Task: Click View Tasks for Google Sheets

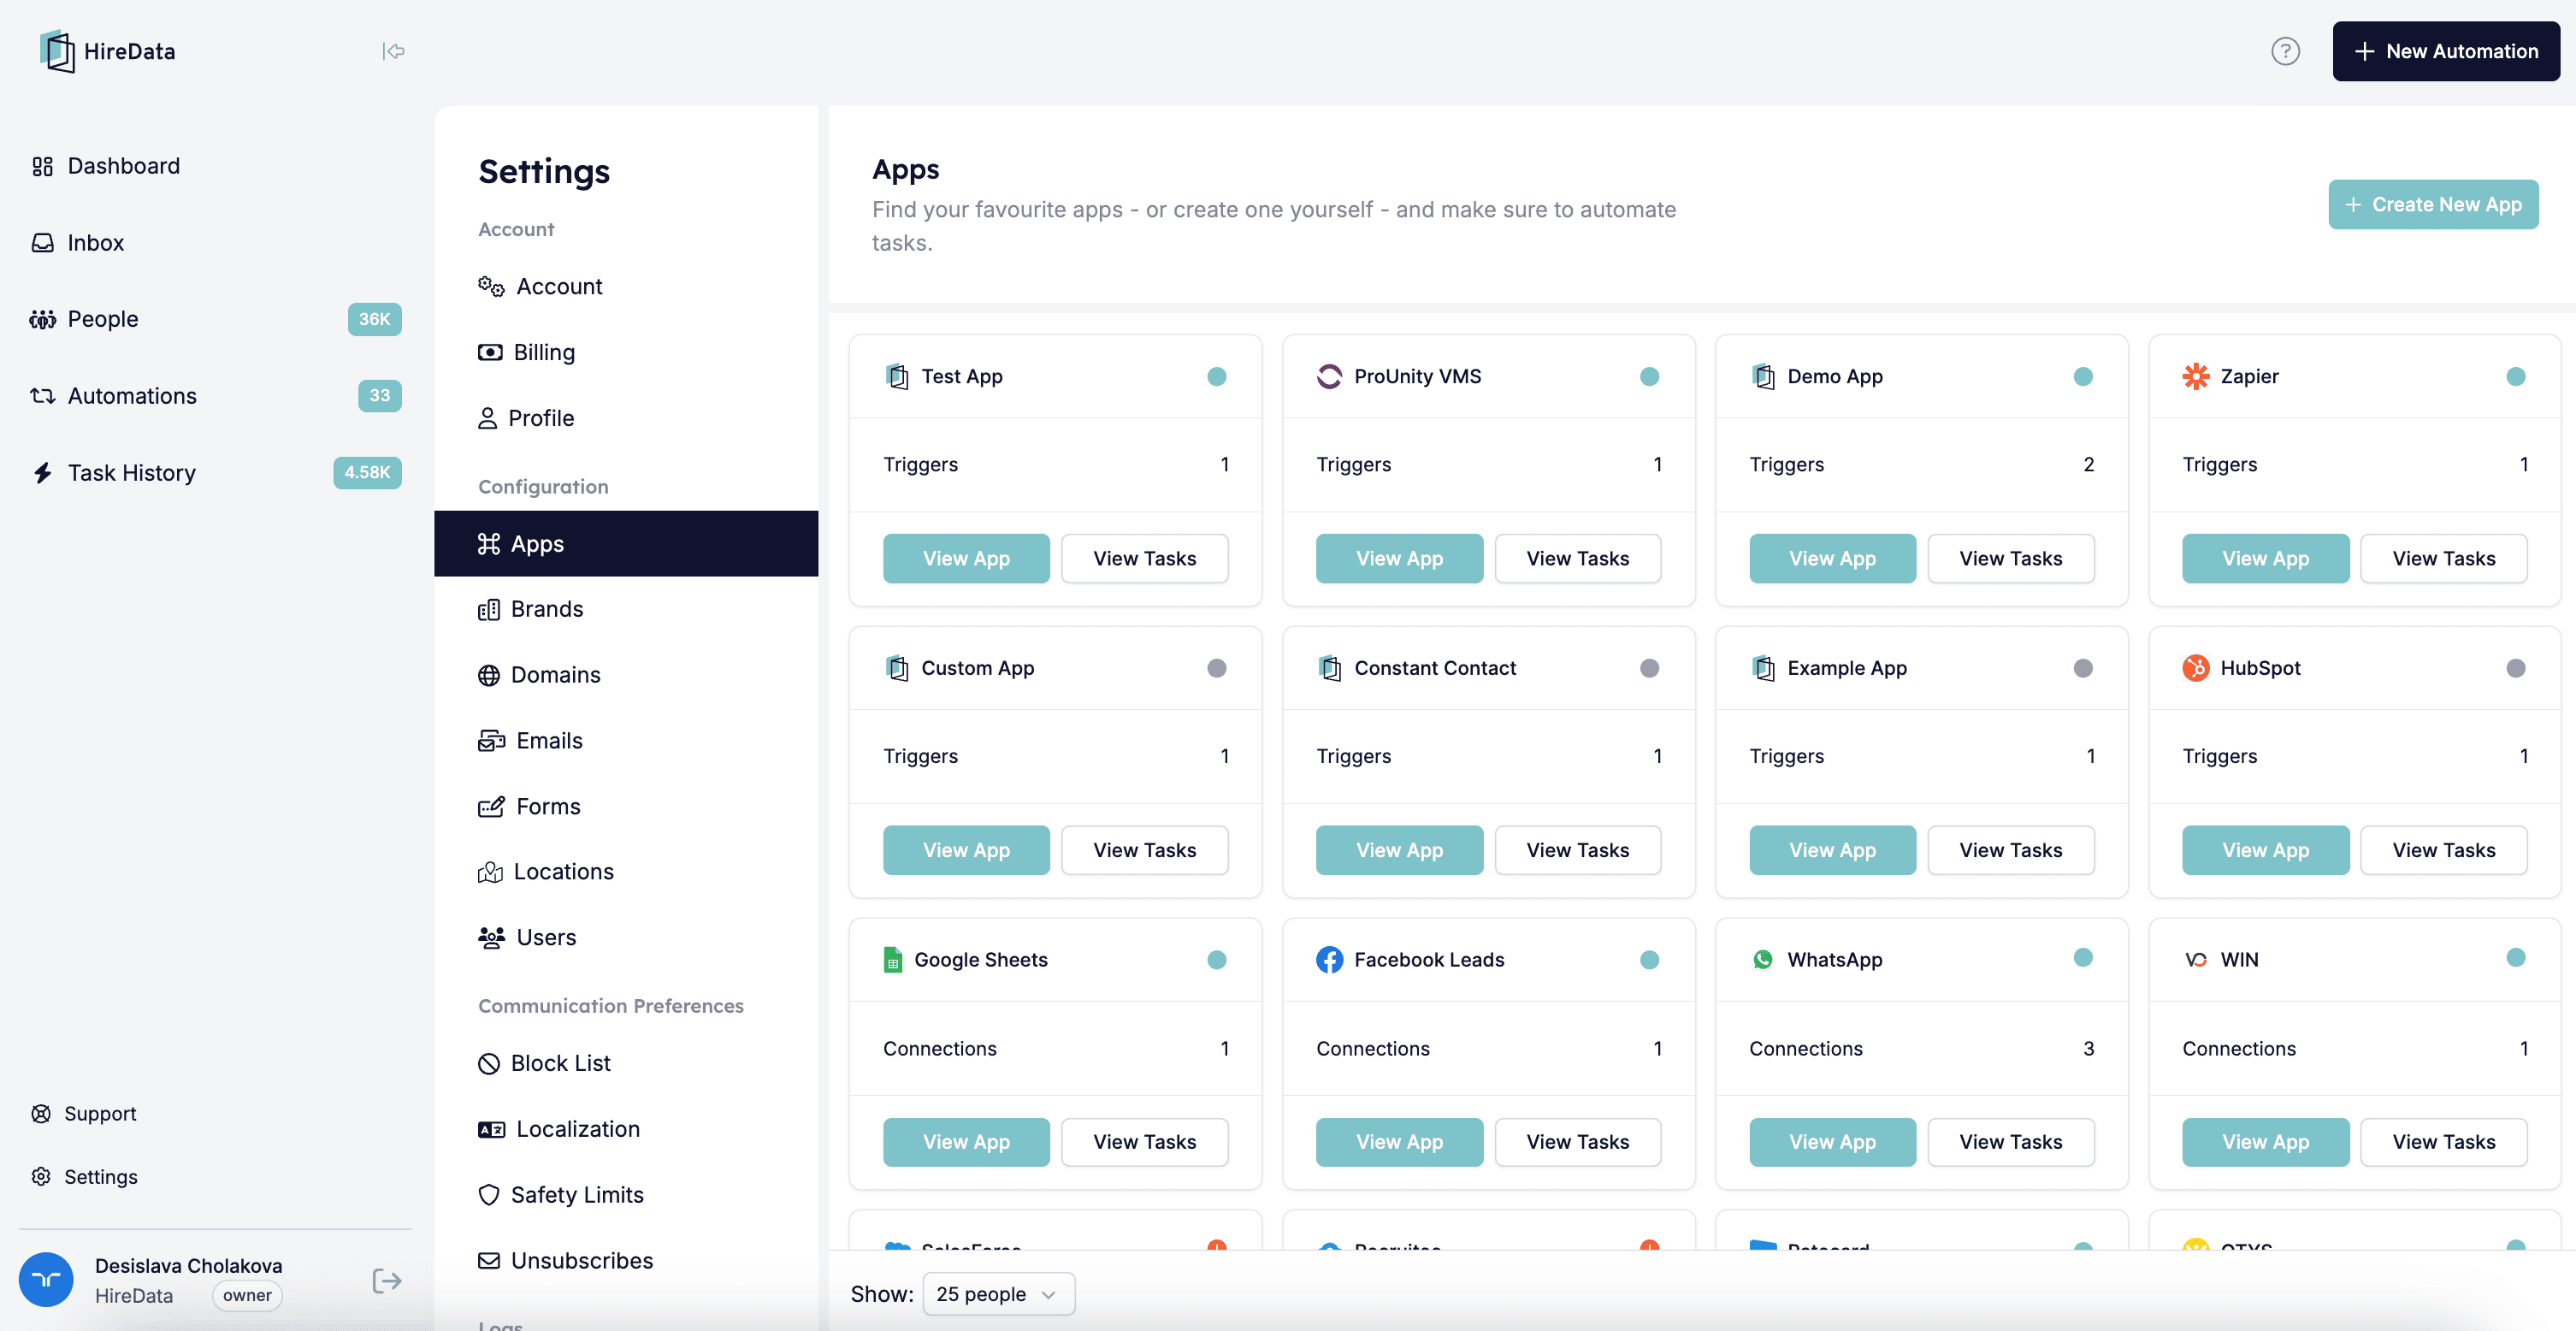Action: (x=1144, y=1142)
